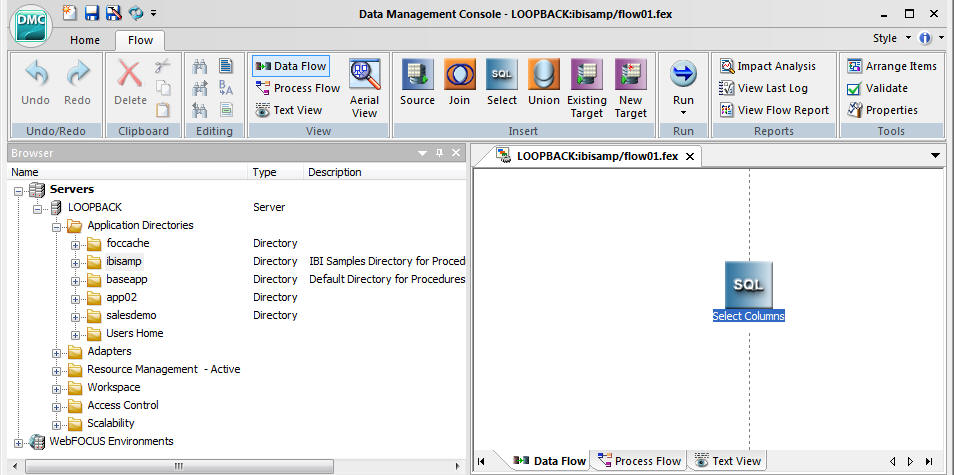Insert a Union object
Screen dimensions: 954x475
(x=543, y=83)
